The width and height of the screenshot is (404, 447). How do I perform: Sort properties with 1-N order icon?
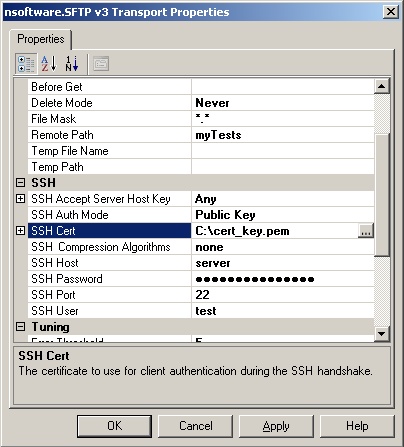72,64
